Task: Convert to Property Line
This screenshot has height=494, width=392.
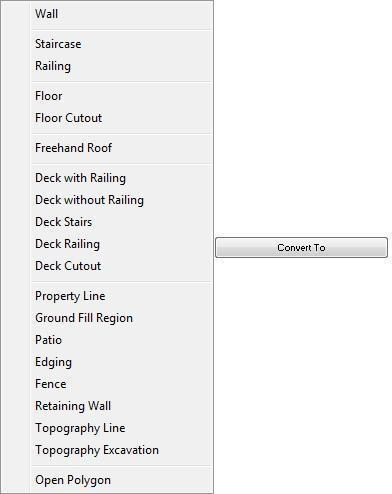Action: coord(122,296)
